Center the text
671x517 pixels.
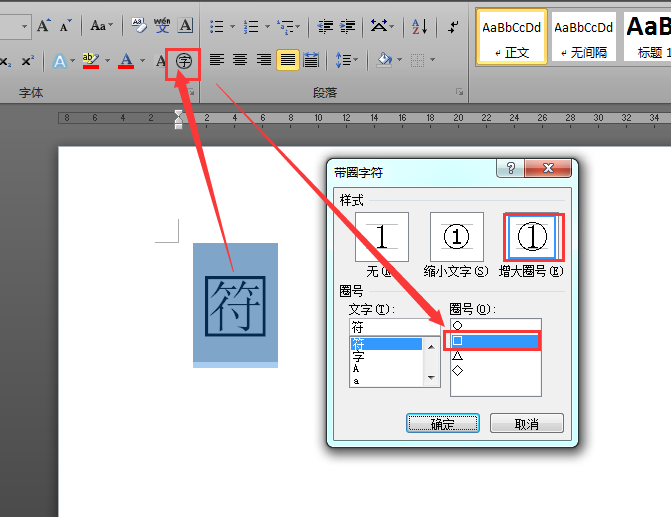click(240, 60)
